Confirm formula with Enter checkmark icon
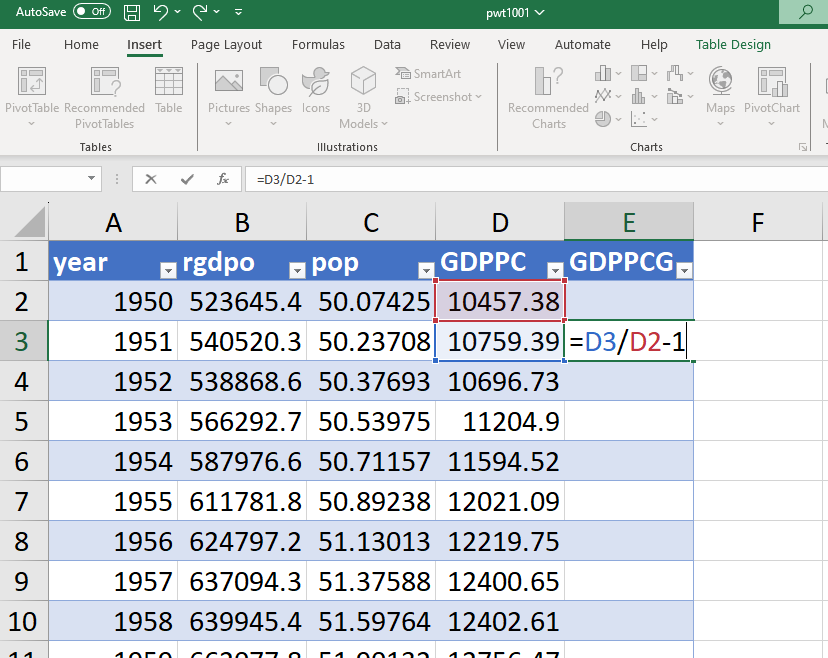The width and height of the screenshot is (828, 658). pyautogui.click(x=187, y=179)
